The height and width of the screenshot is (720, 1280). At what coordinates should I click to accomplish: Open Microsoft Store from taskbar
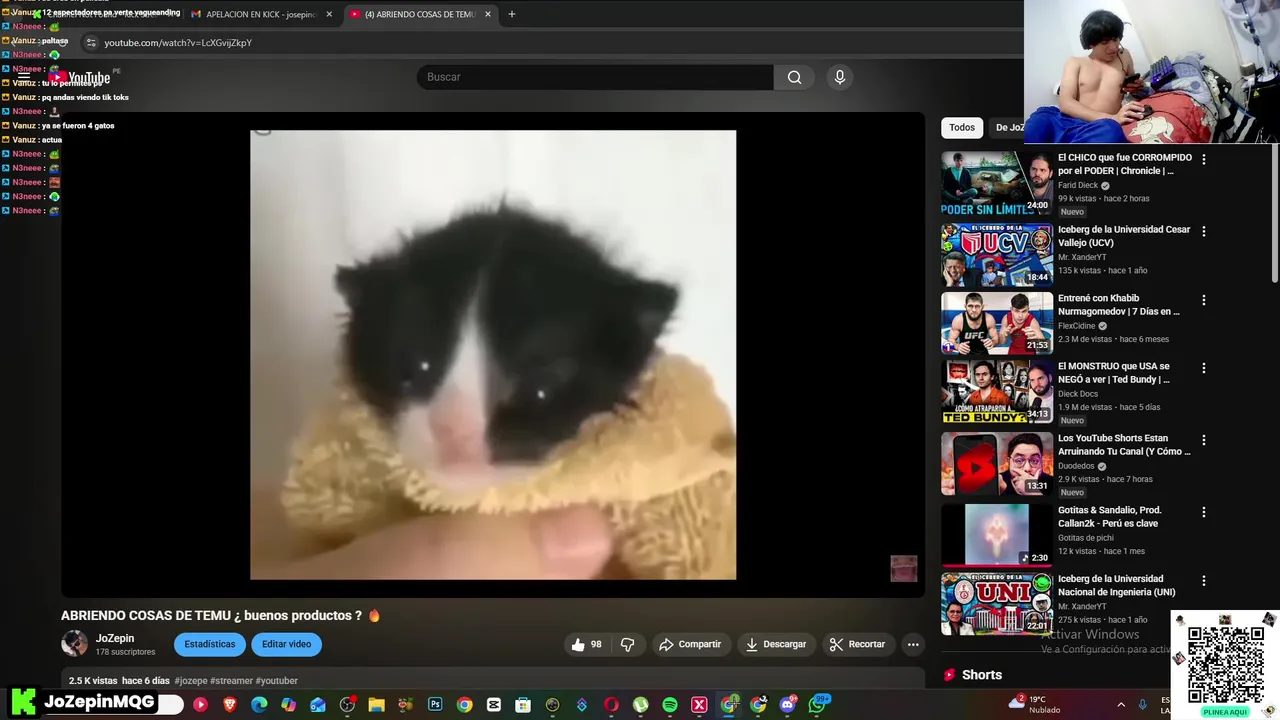[x=523, y=705]
